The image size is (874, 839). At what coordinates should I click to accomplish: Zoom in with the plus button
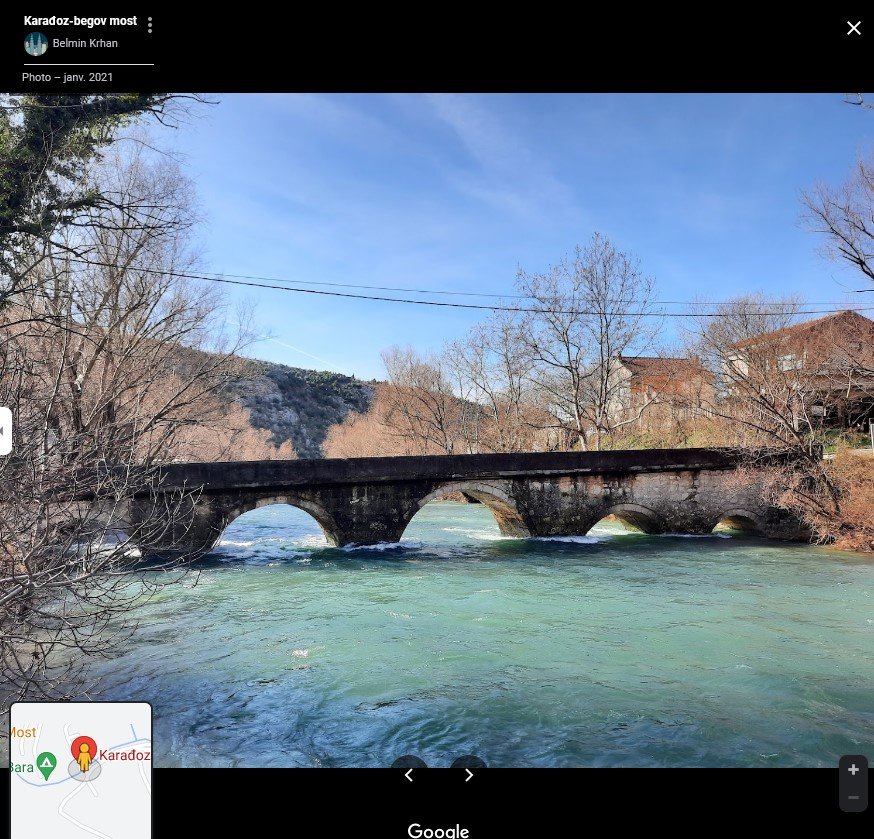tap(853, 769)
